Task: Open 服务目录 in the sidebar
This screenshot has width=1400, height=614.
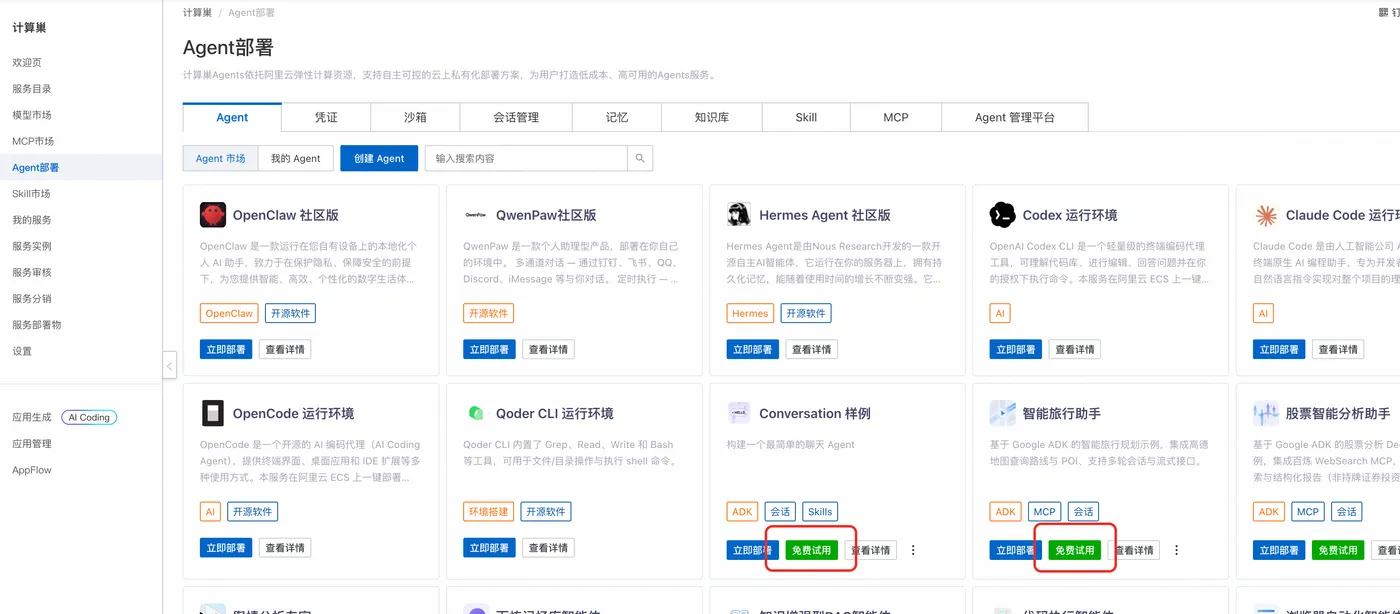Action: (x=32, y=88)
